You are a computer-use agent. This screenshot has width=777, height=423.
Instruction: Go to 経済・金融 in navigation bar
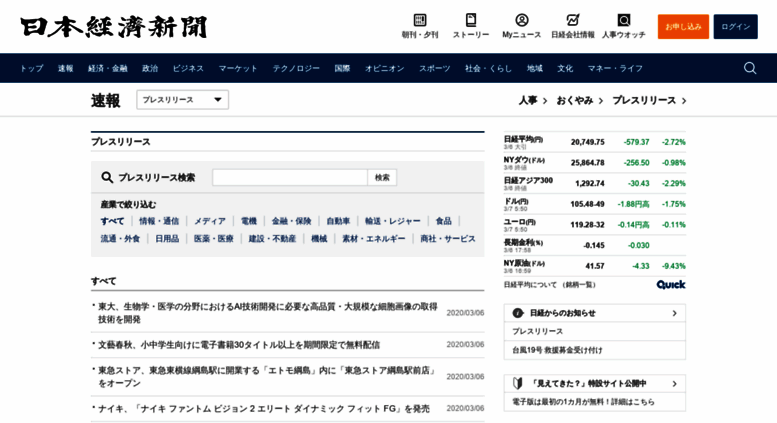click(x=108, y=68)
